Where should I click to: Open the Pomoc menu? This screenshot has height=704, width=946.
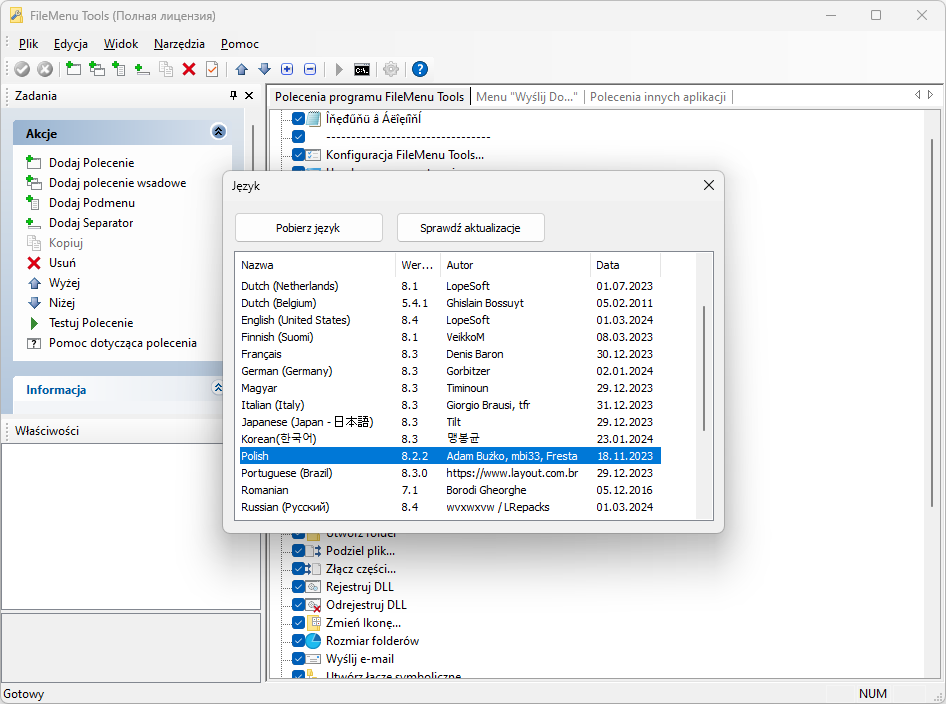coord(240,43)
